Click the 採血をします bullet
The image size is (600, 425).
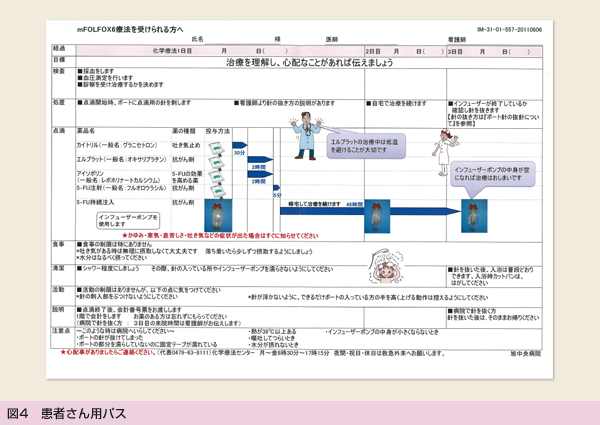96,71
